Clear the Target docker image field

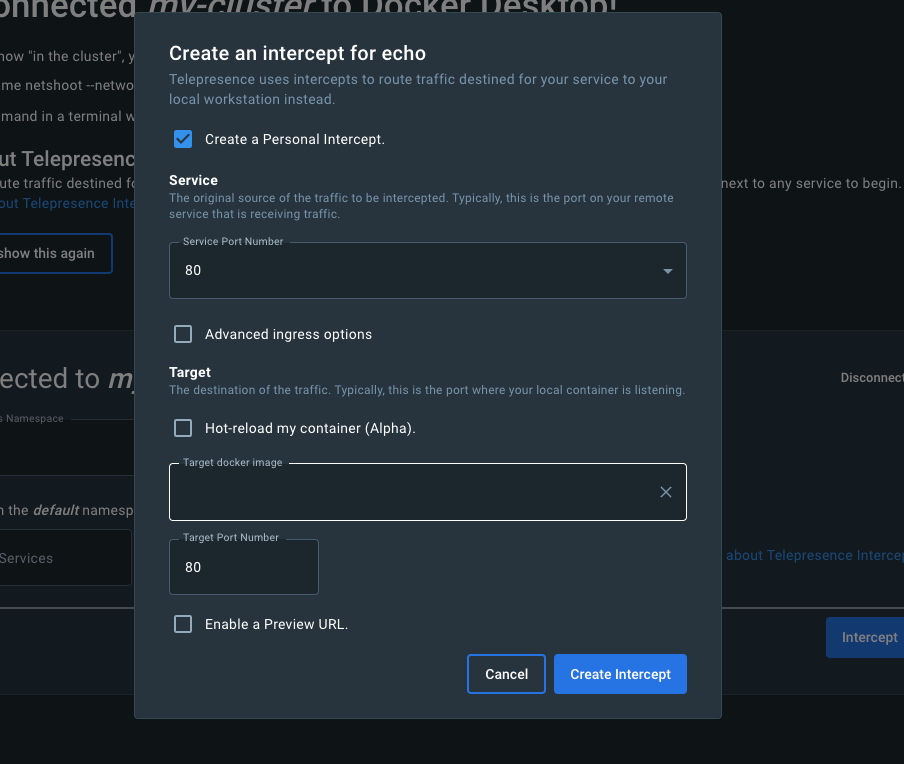click(666, 492)
